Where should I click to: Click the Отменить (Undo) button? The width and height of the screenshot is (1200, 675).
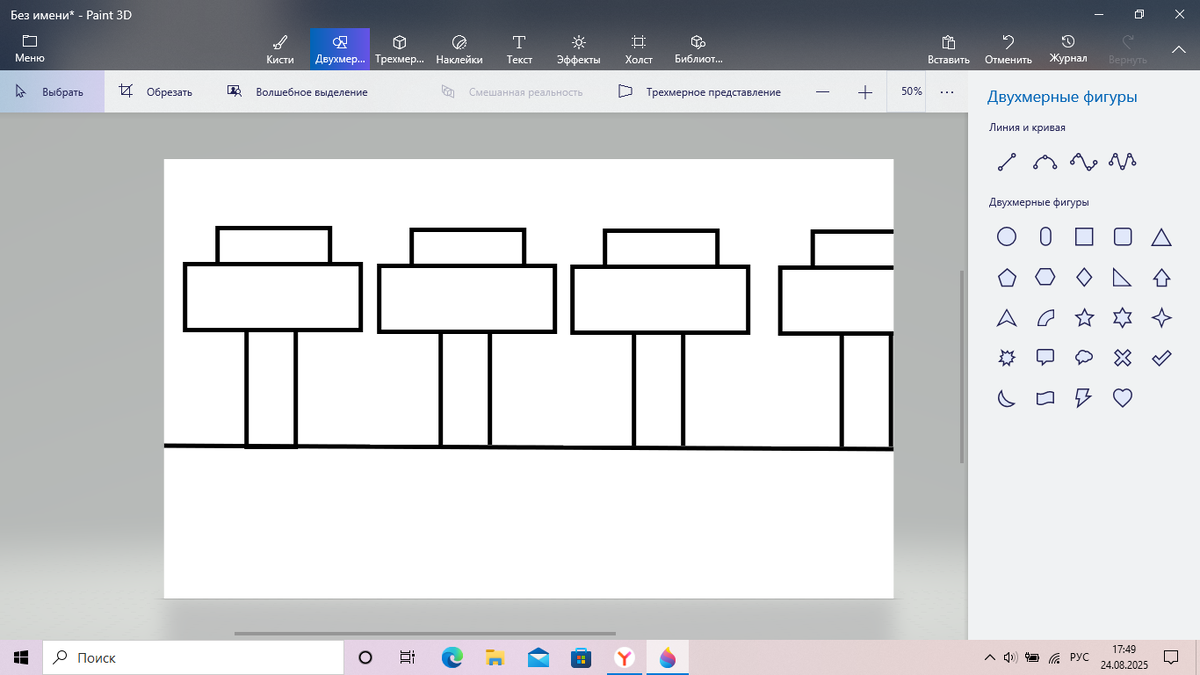coord(1008,49)
